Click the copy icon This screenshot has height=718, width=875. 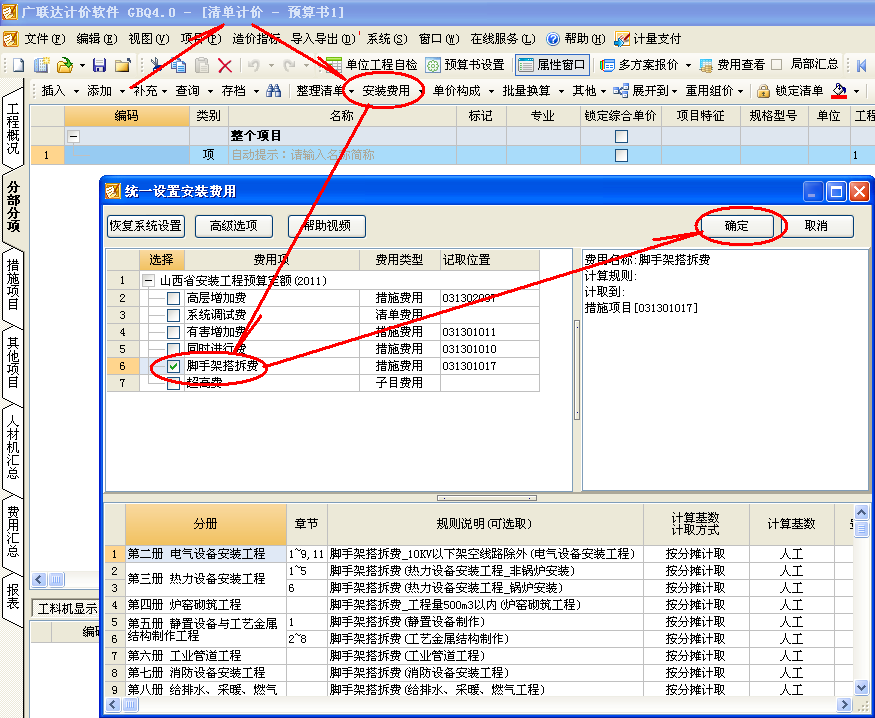179,65
